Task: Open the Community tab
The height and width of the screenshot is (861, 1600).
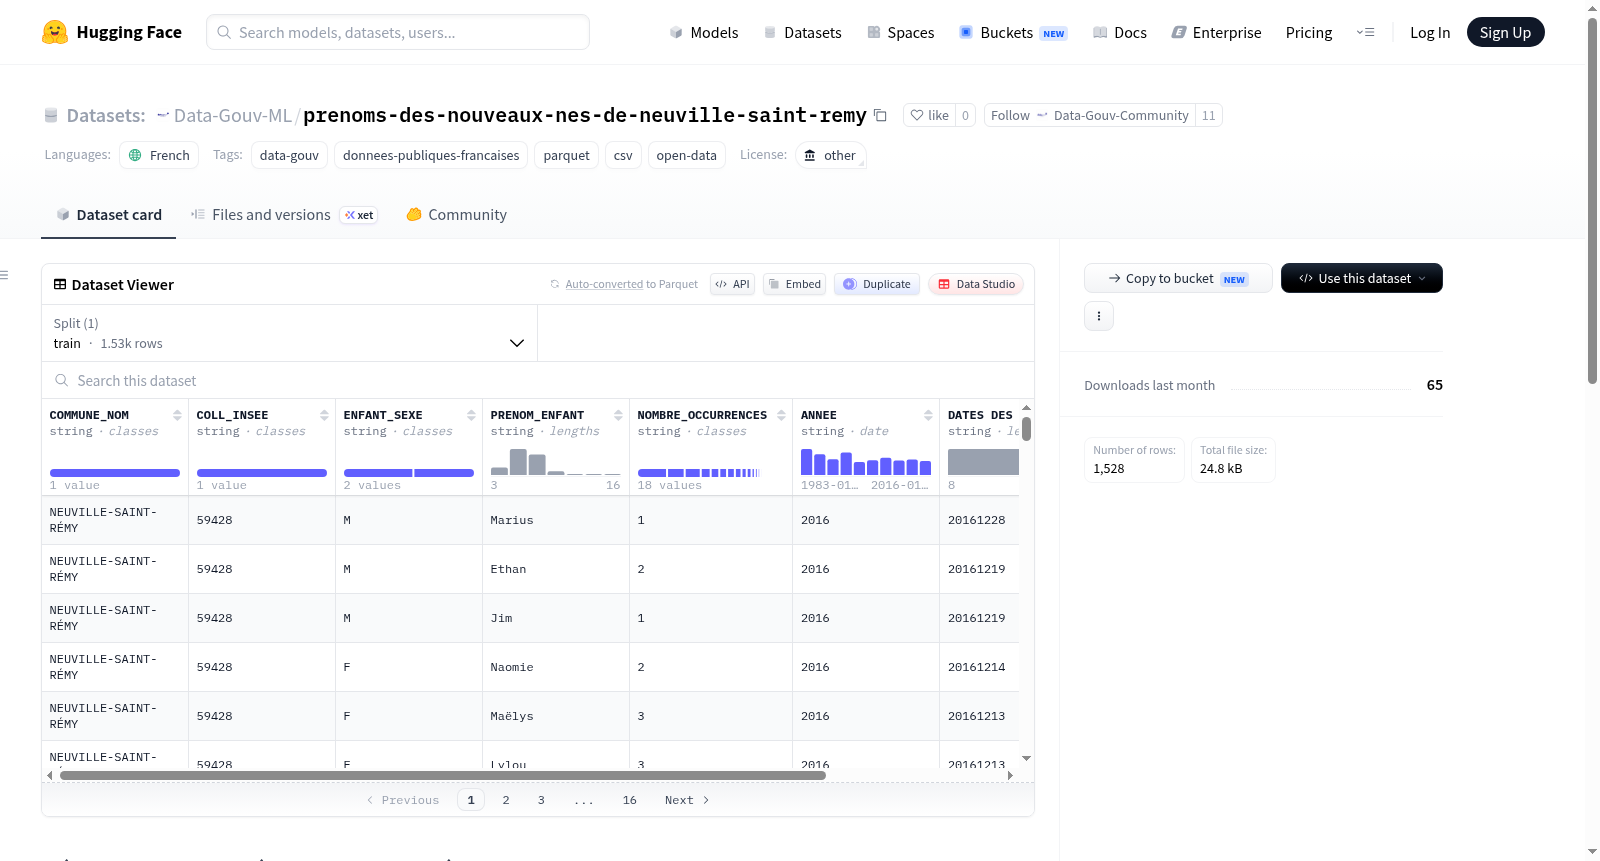Action: point(456,215)
